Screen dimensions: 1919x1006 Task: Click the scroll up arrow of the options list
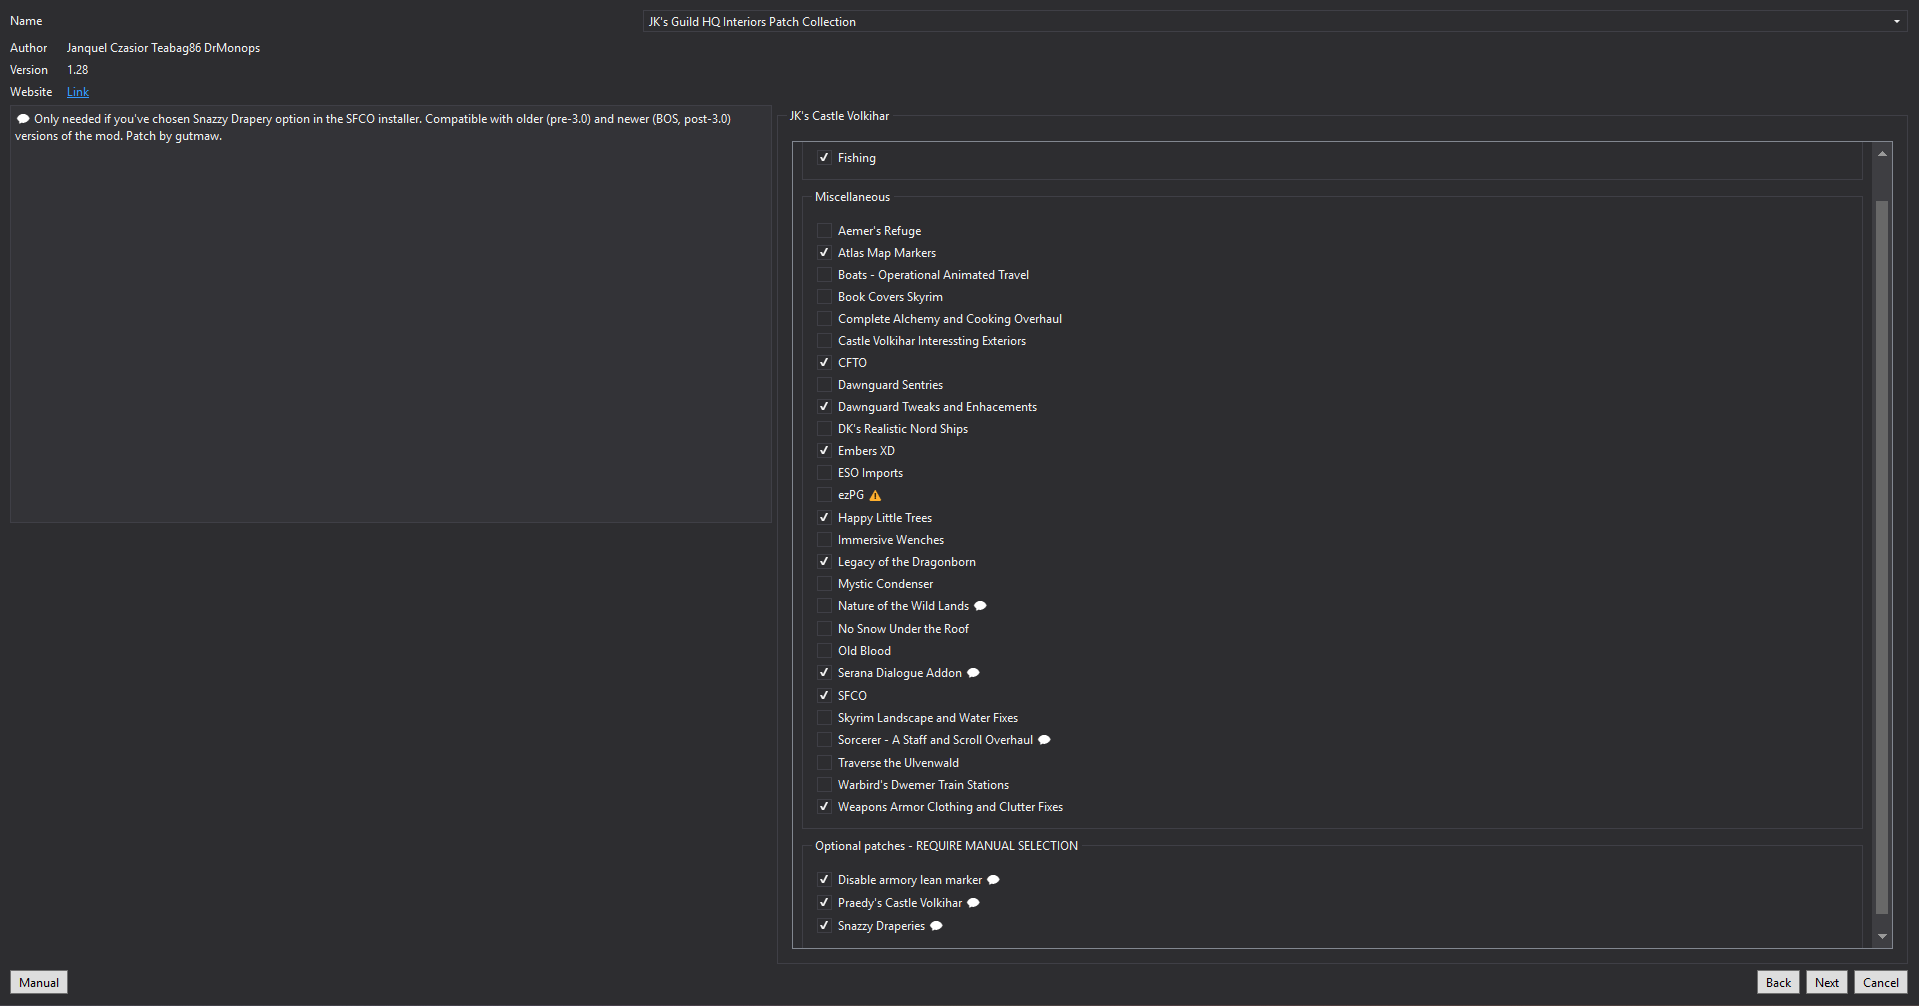[1882, 153]
